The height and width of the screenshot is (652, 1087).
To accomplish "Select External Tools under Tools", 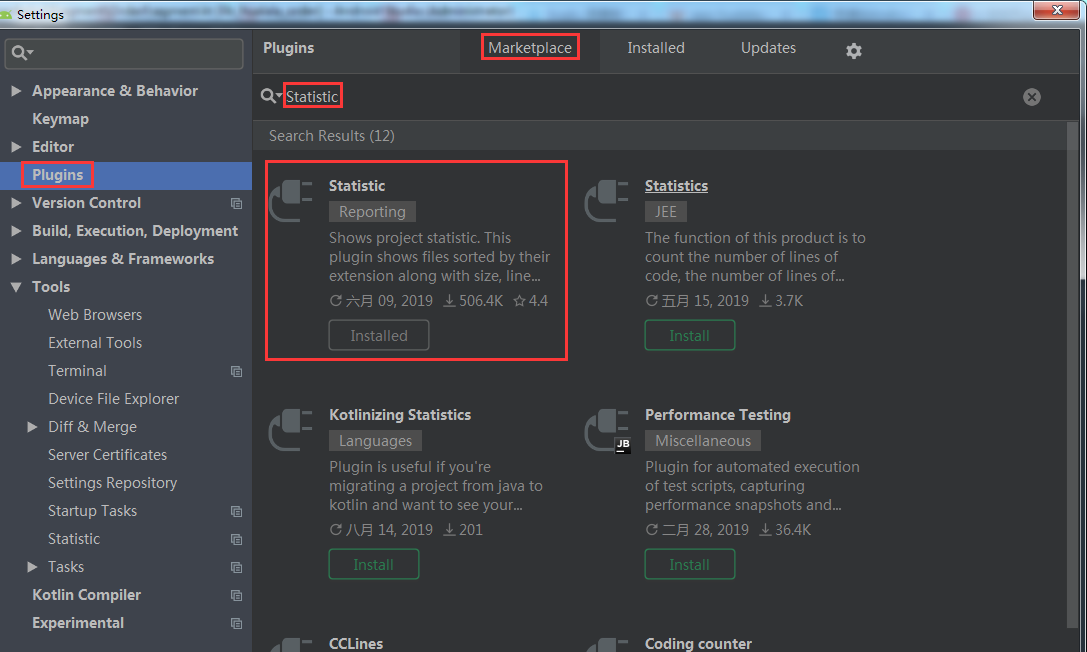I will point(95,342).
